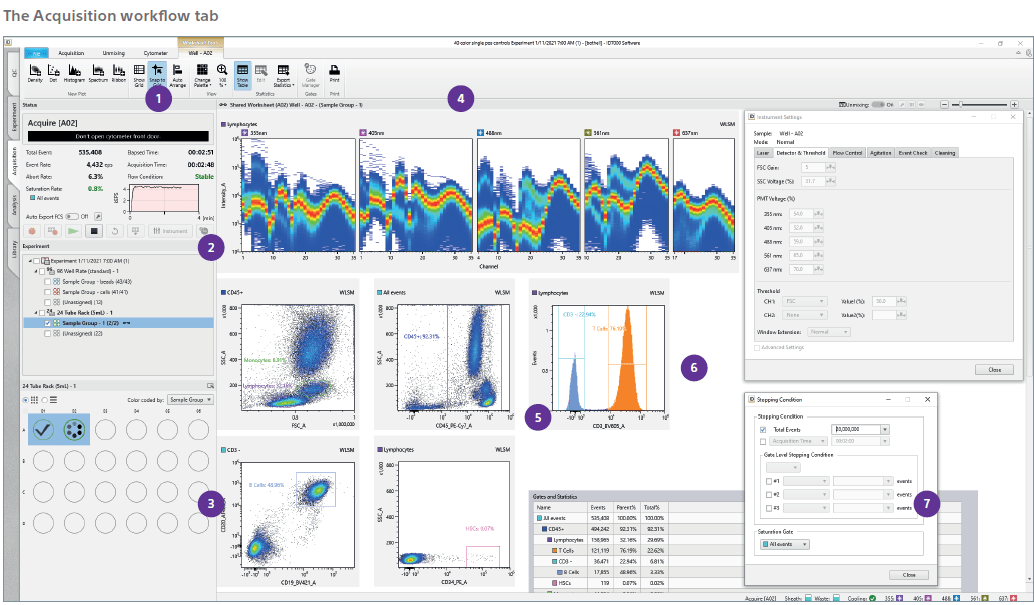Check the Total Events stopping condition
The width and height of the screenshot is (1034, 605).
(763, 429)
